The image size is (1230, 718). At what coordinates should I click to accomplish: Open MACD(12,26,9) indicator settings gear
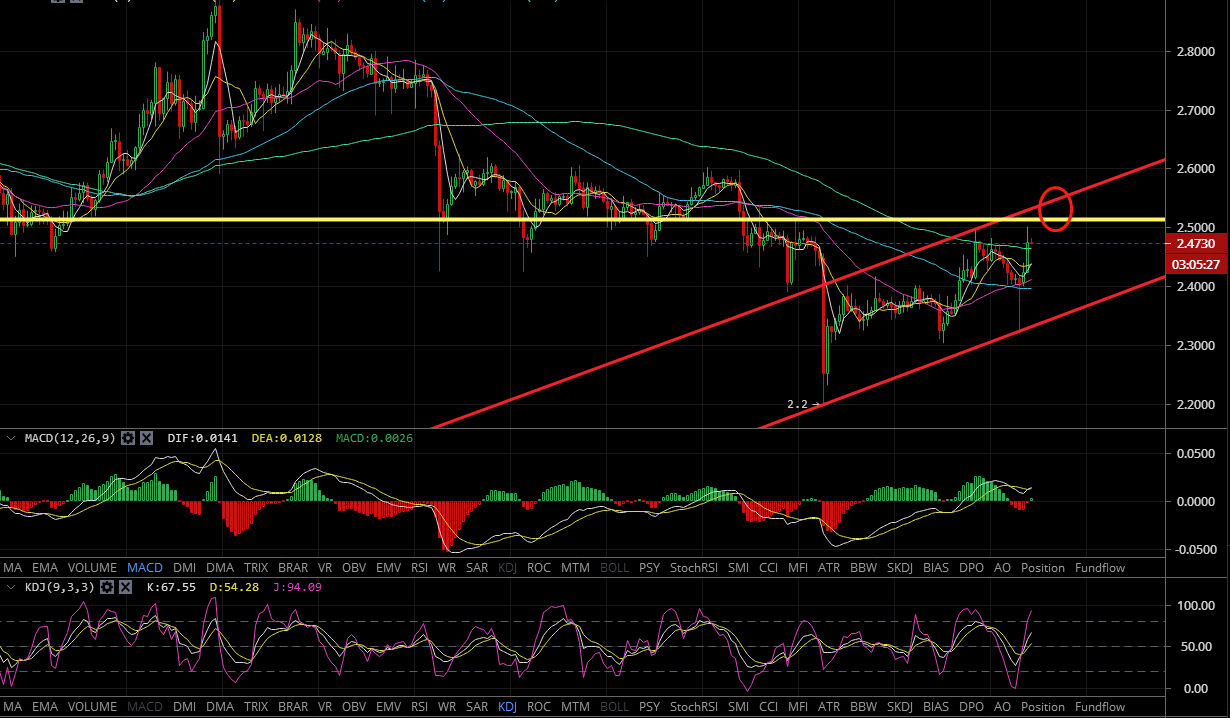point(128,438)
